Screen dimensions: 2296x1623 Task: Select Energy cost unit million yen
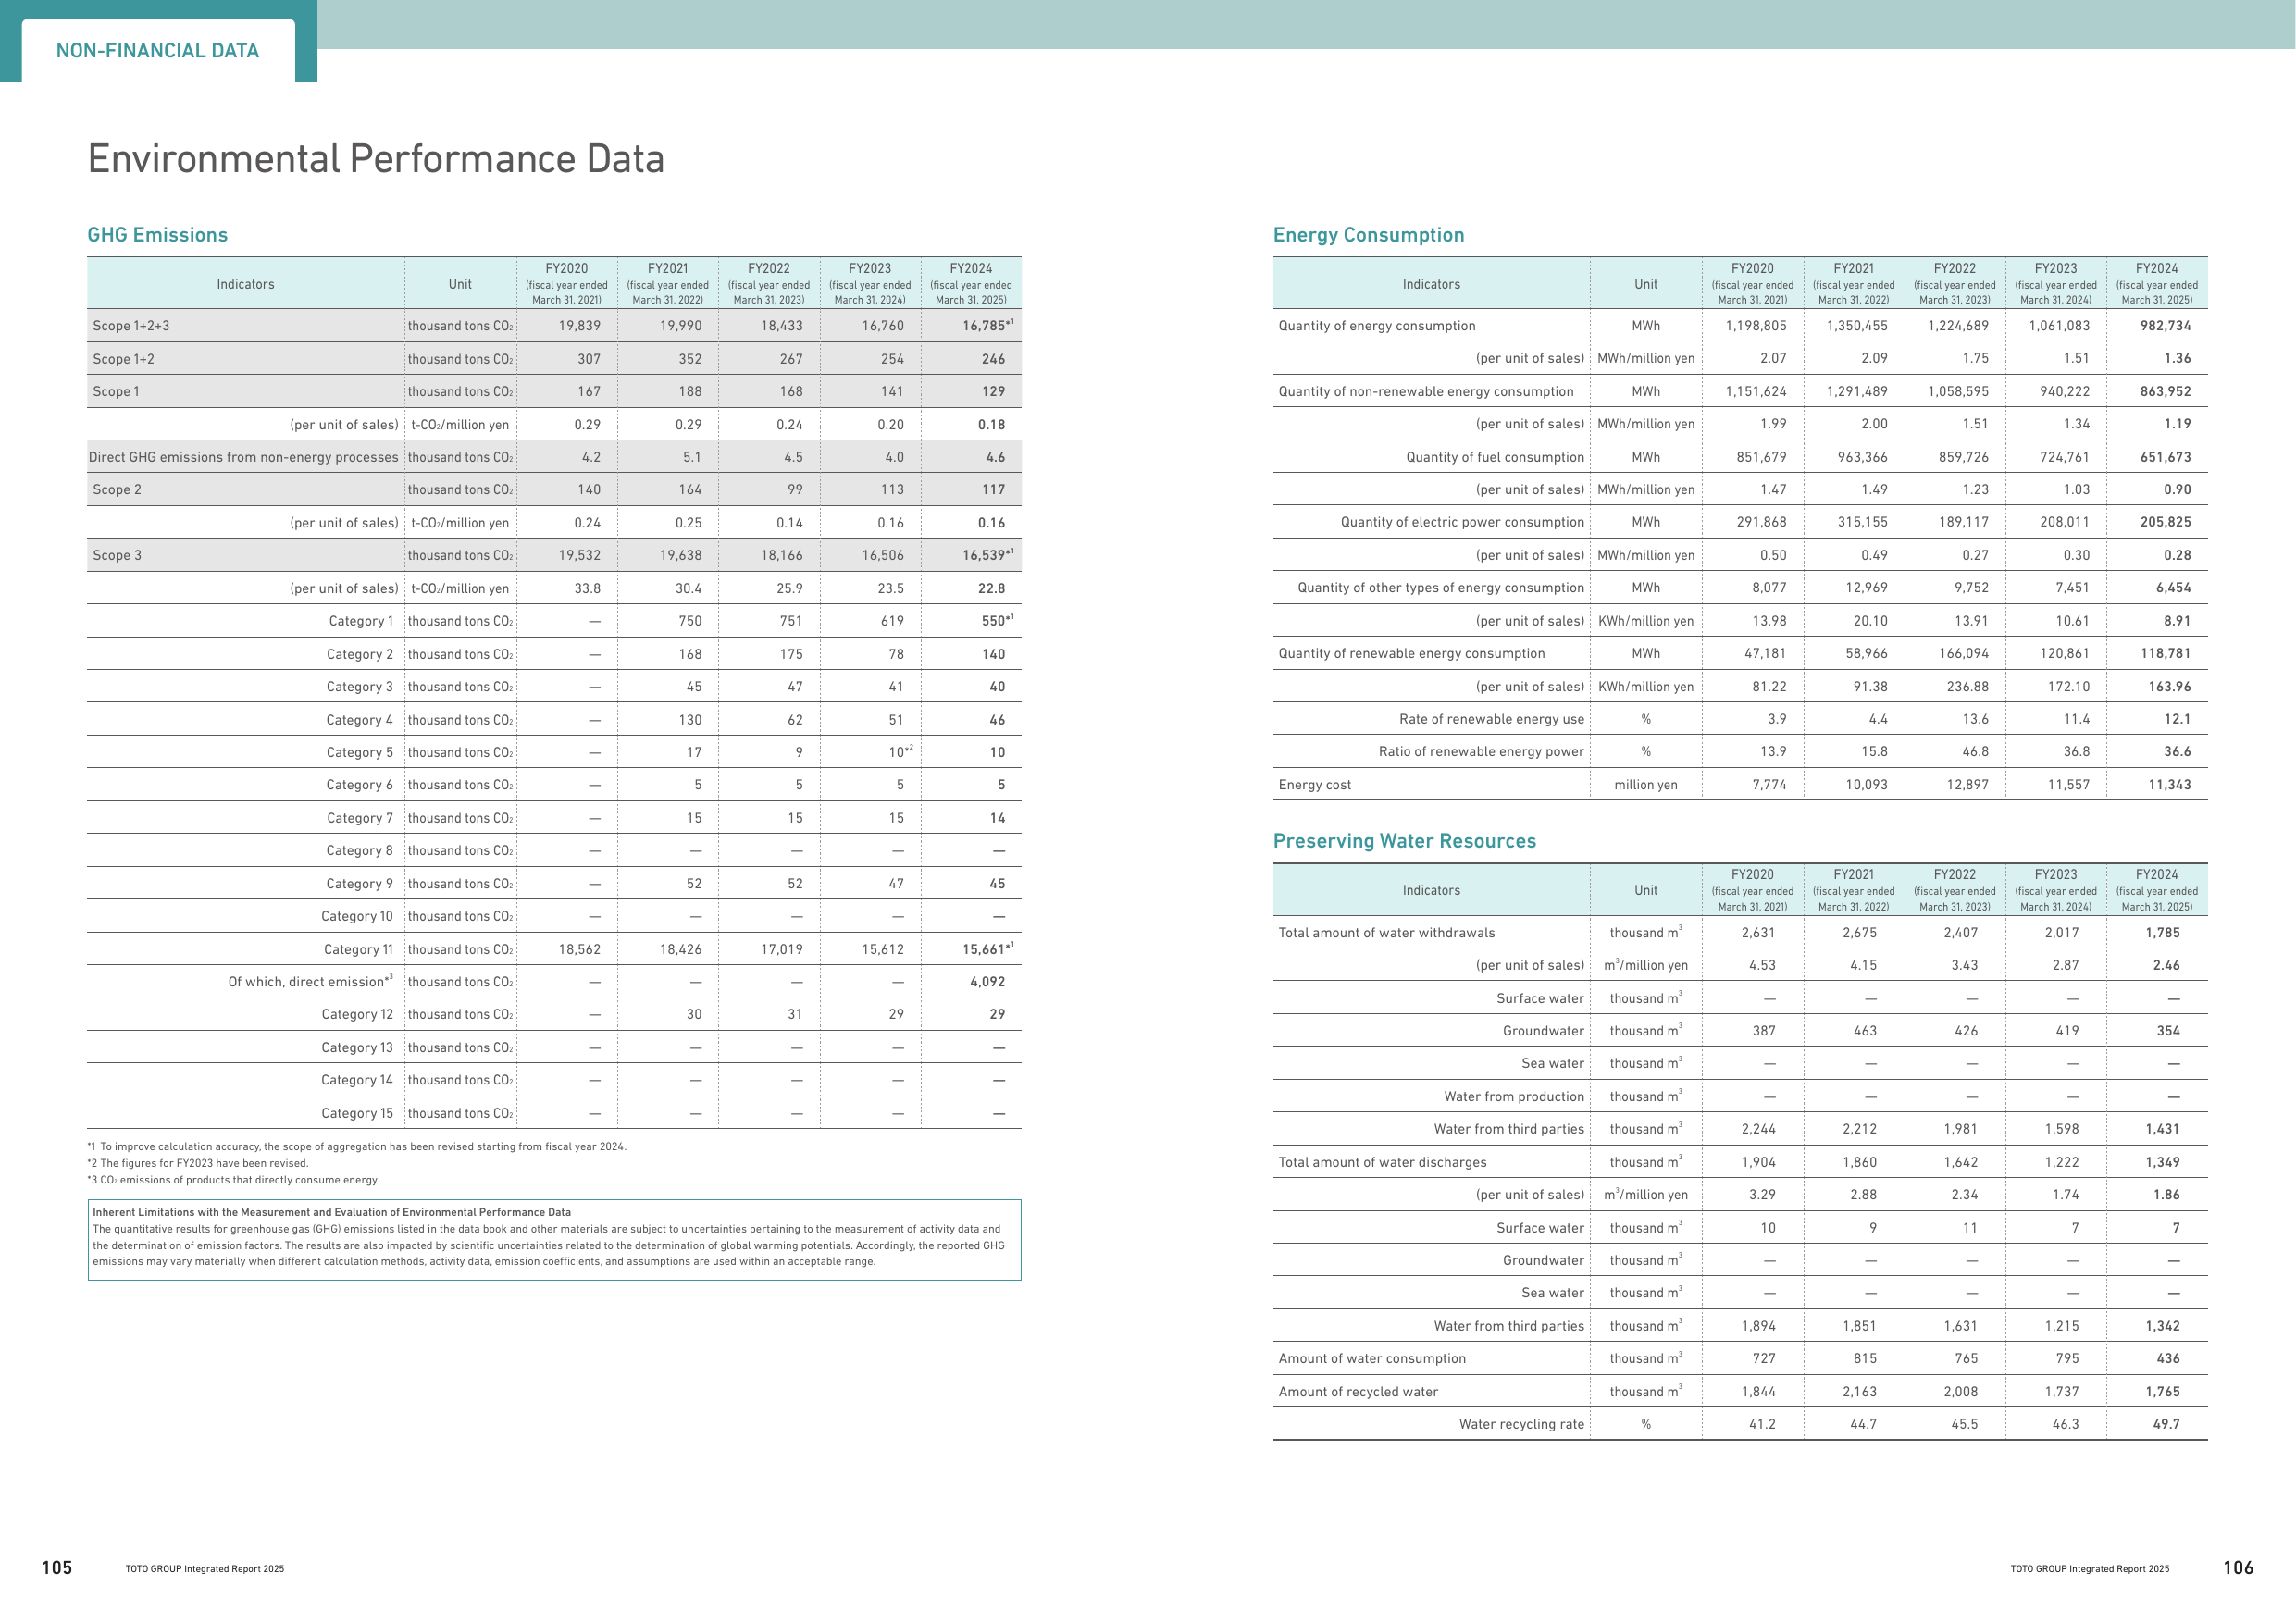[x=1646, y=785]
